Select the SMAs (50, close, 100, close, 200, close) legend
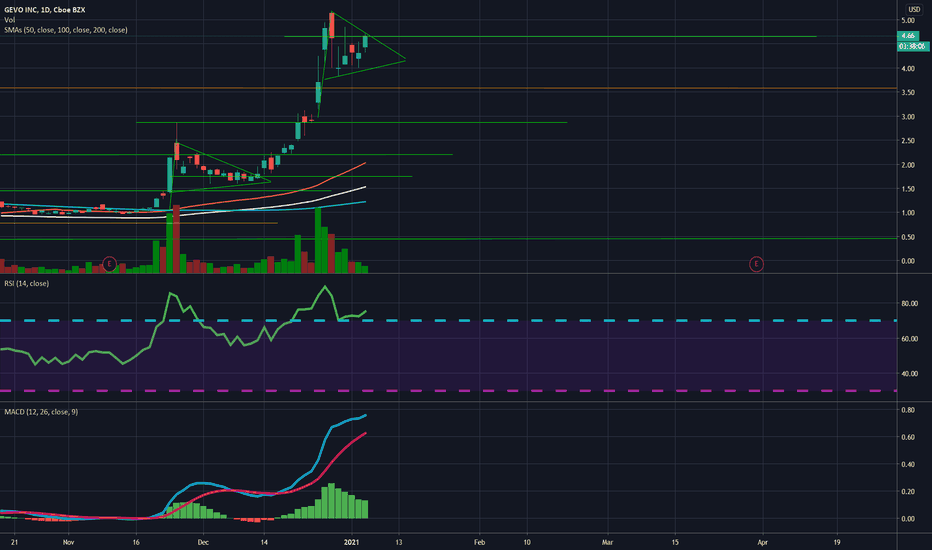This screenshot has height=550, width=932. tap(65, 30)
